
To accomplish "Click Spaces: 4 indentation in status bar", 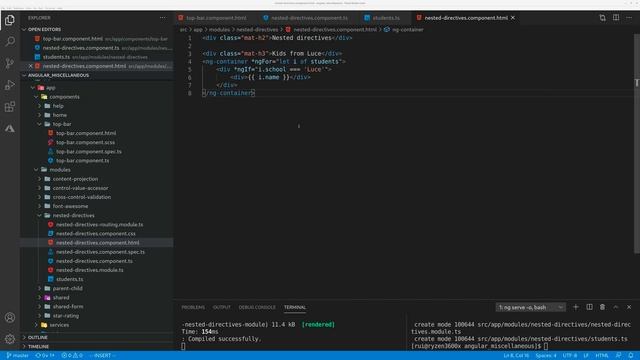I will tap(546, 356).
